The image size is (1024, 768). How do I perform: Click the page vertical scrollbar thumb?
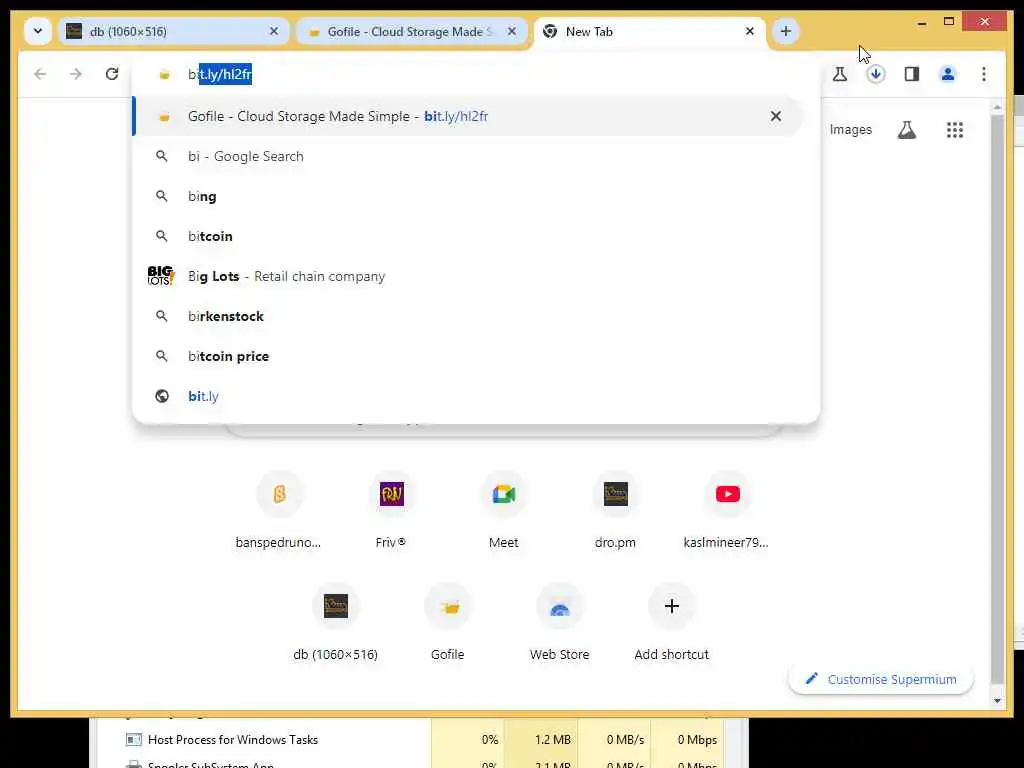click(x=997, y=398)
